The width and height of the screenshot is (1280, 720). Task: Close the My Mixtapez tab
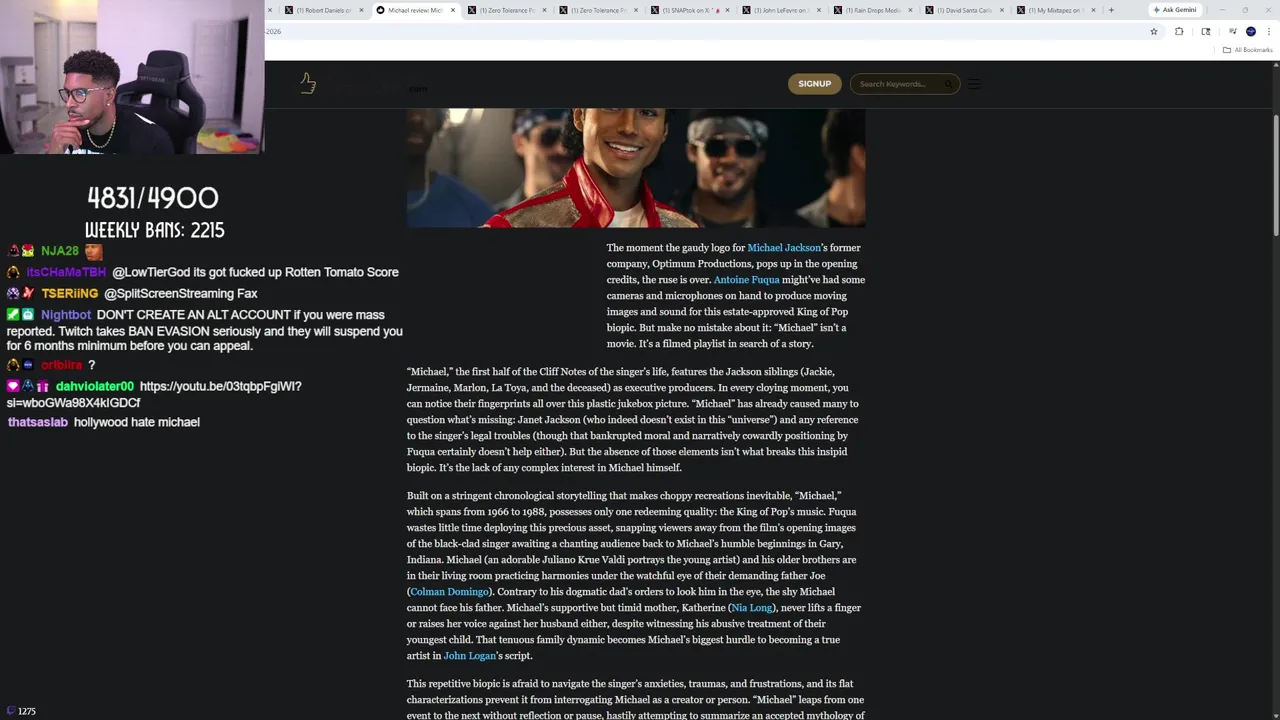(x=1093, y=10)
